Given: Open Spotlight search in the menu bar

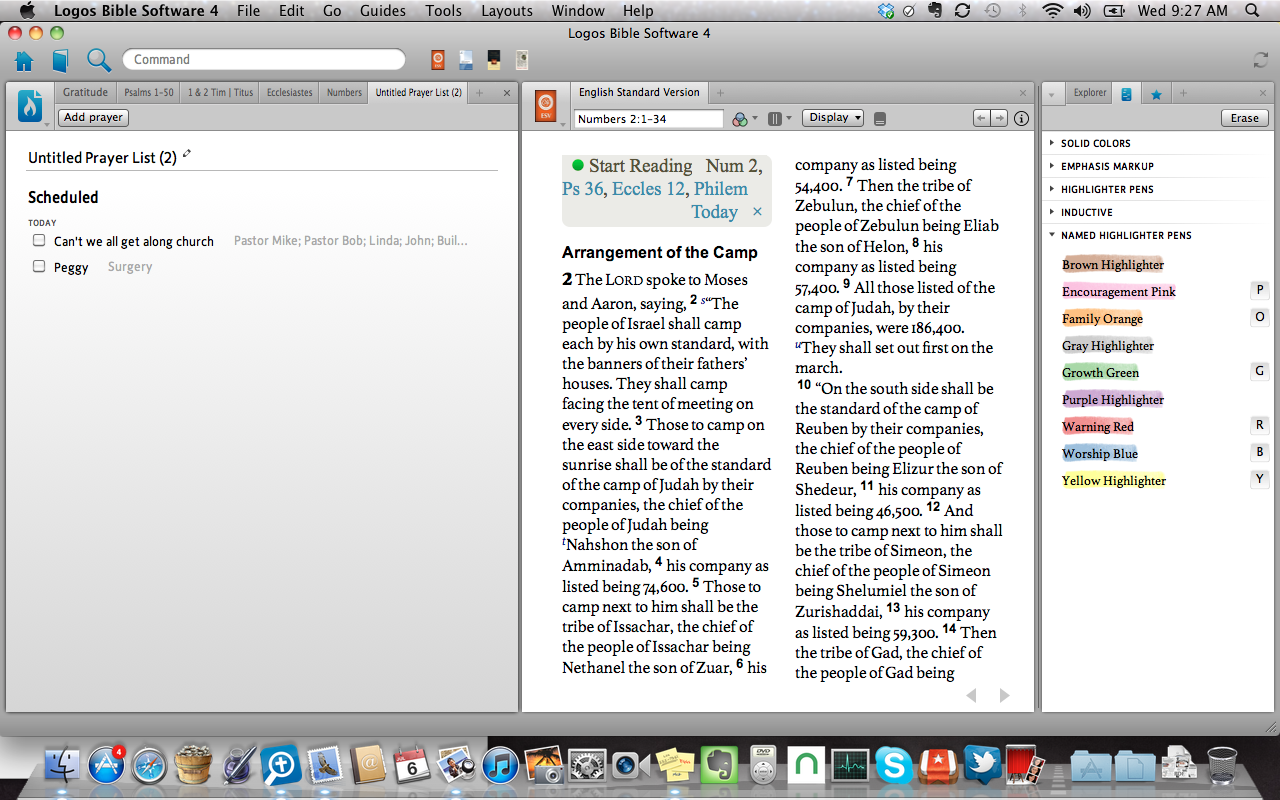Looking at the screenshot, I should [1252, 11].
